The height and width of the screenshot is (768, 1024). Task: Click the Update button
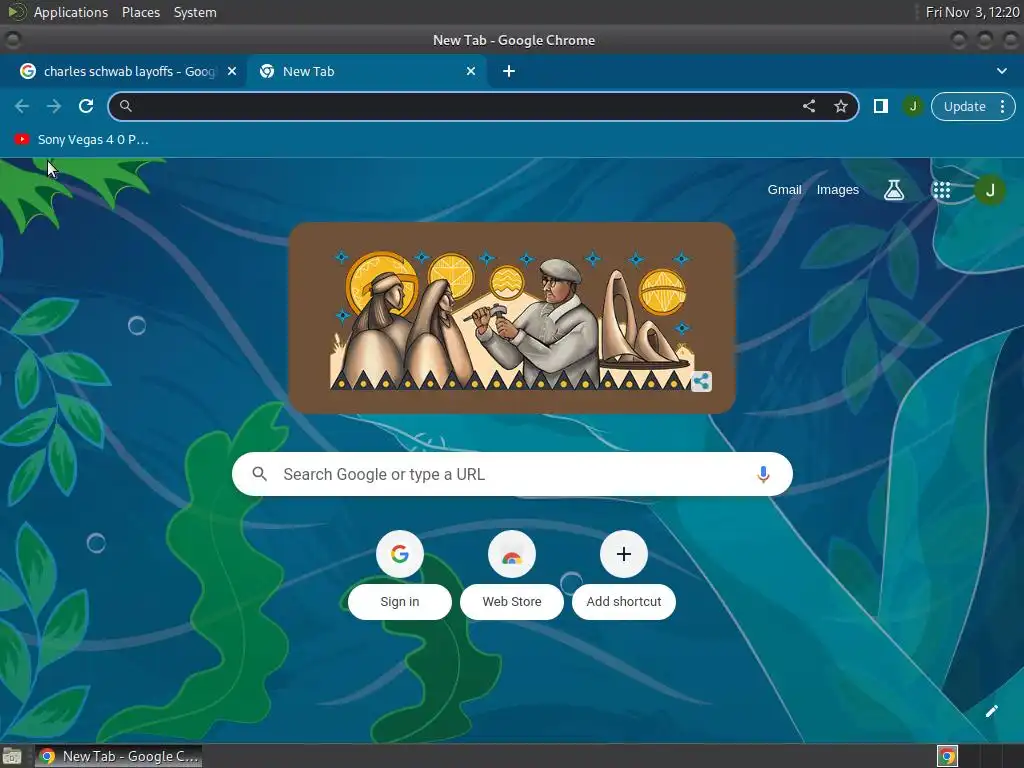click(x=964, y=106)
